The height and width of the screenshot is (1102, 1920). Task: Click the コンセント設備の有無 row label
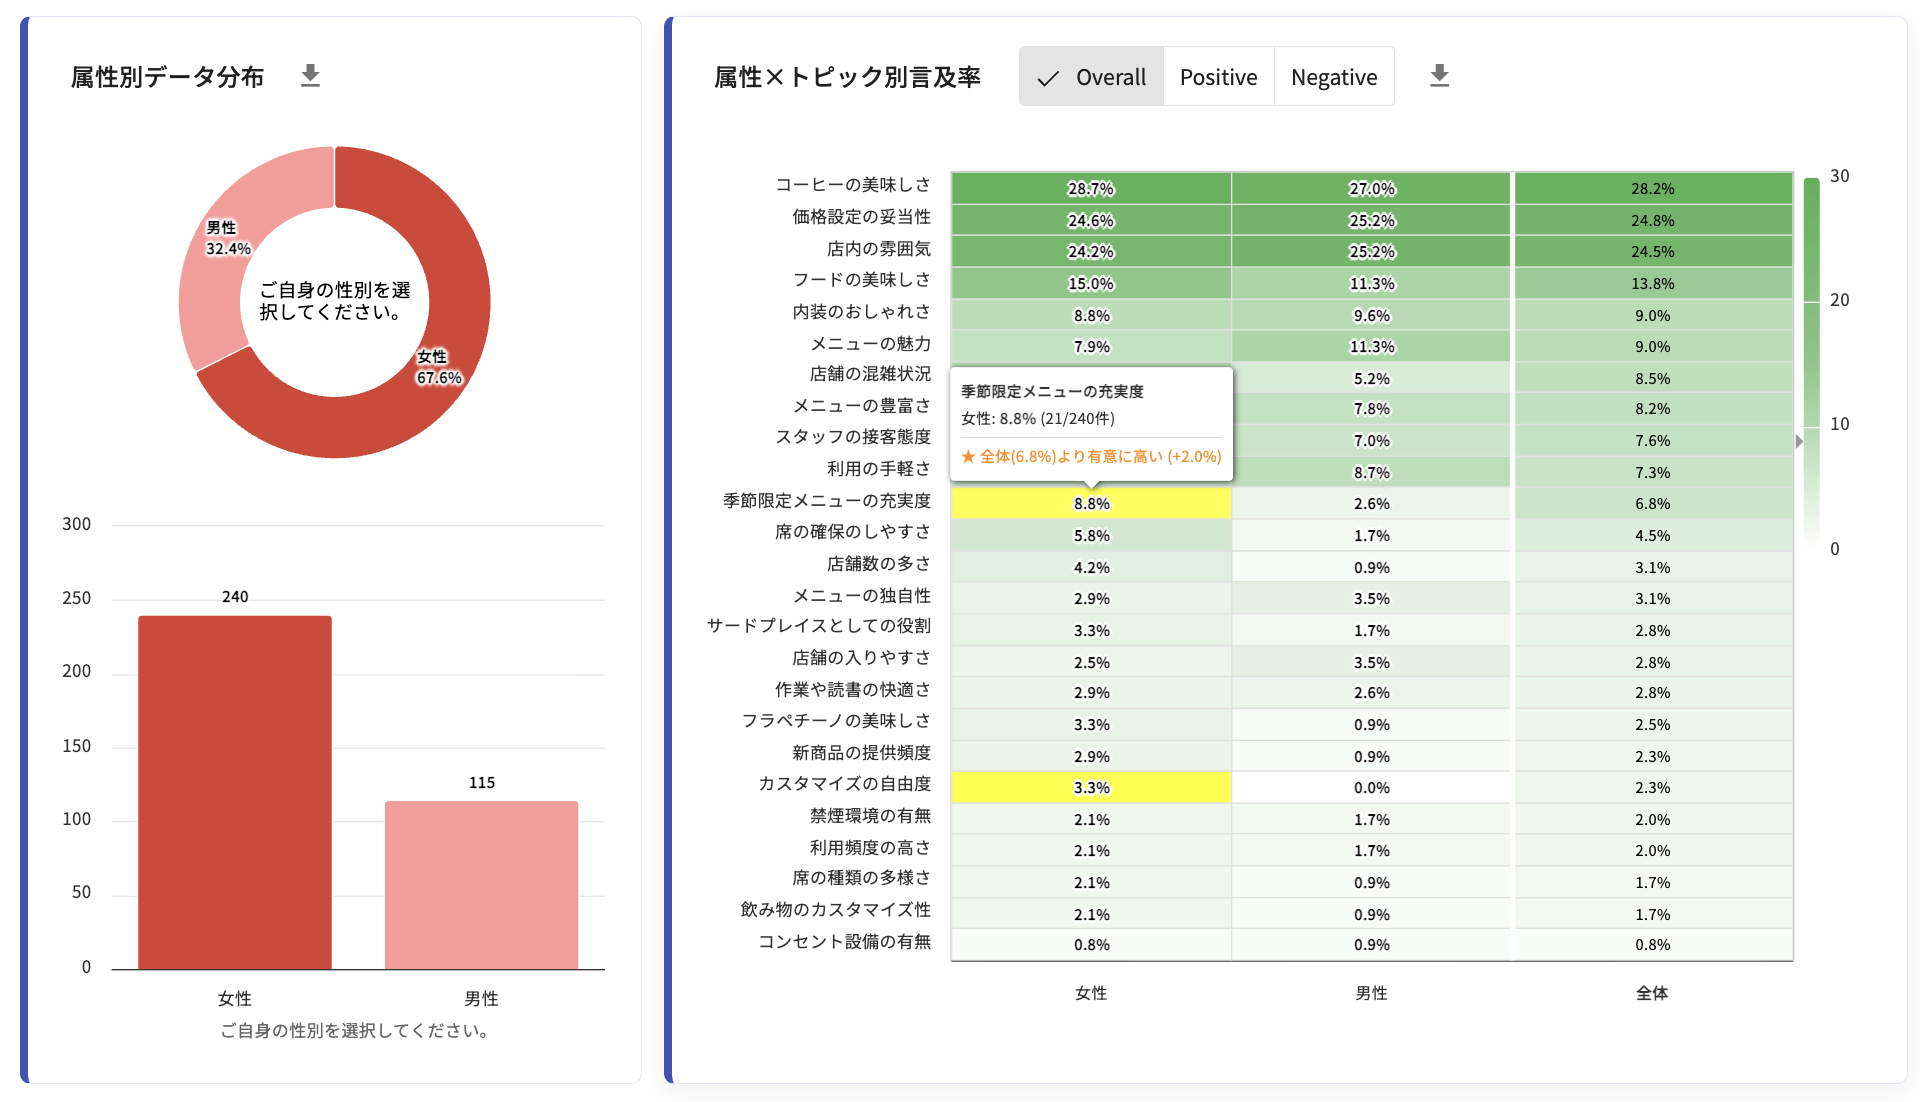click(844, 941)
